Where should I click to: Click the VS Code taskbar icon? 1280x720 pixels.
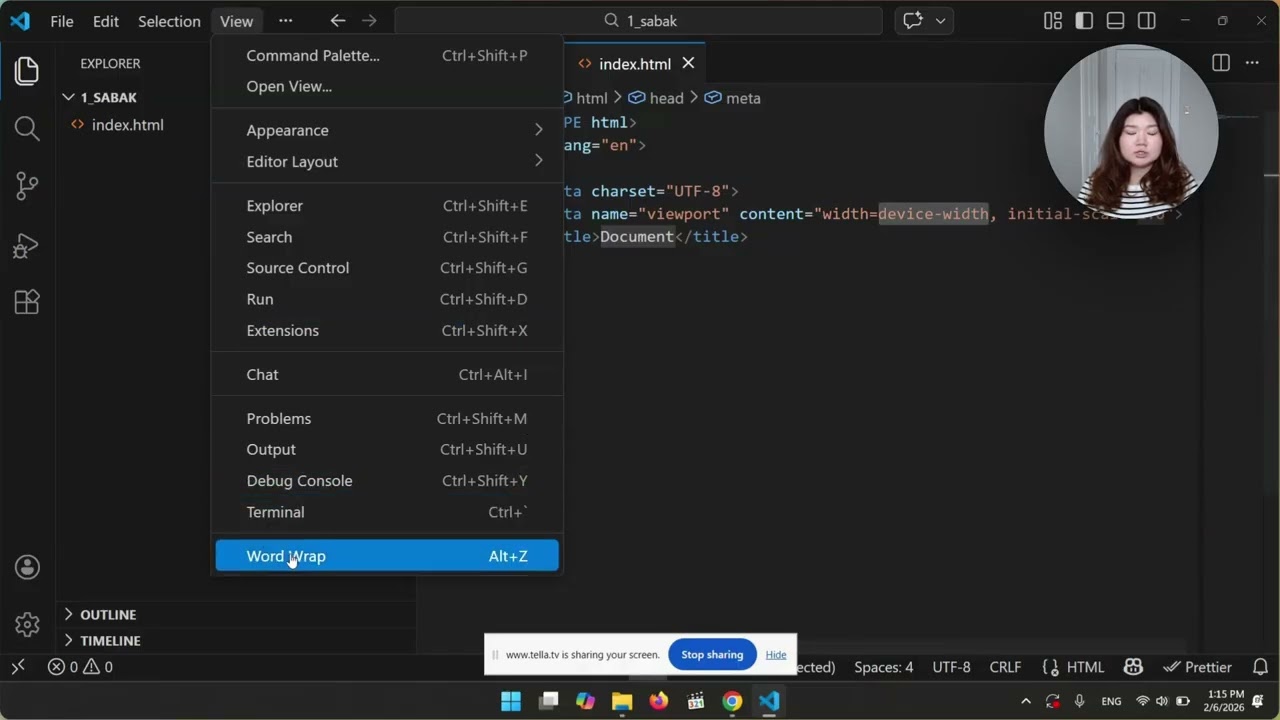point(769,701)
